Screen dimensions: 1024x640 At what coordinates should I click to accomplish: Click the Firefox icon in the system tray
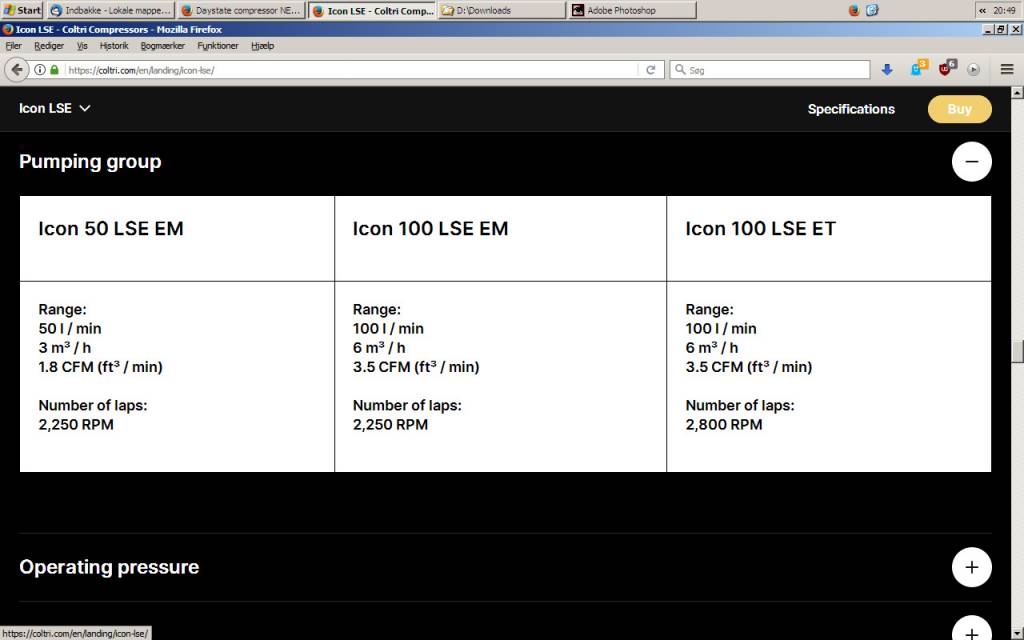854,10
